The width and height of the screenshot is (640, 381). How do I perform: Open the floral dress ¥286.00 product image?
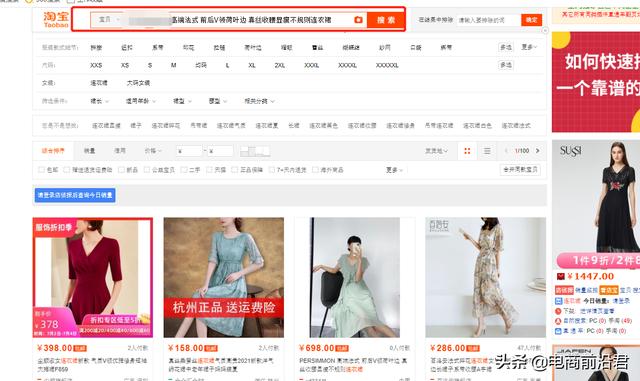pyautogui.click(x=486, y=277)
